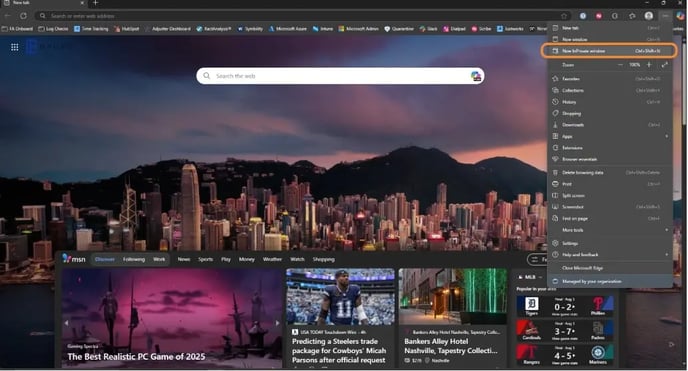Open the Money category
The width and height of the screenshot is (688, 371).
pos(247,259)
